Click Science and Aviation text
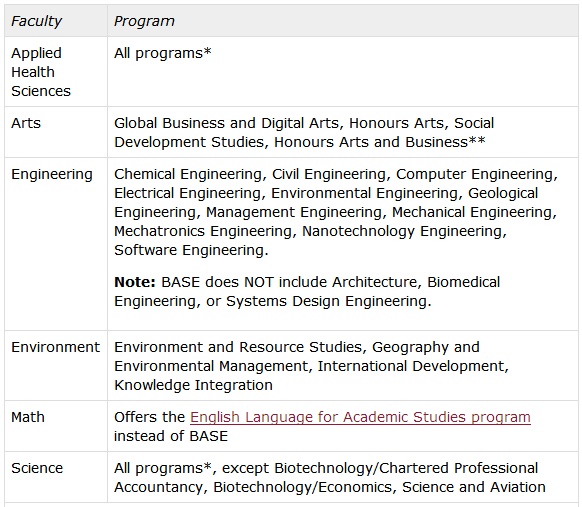This screenshot has width=582, height=507. (474, 487)
